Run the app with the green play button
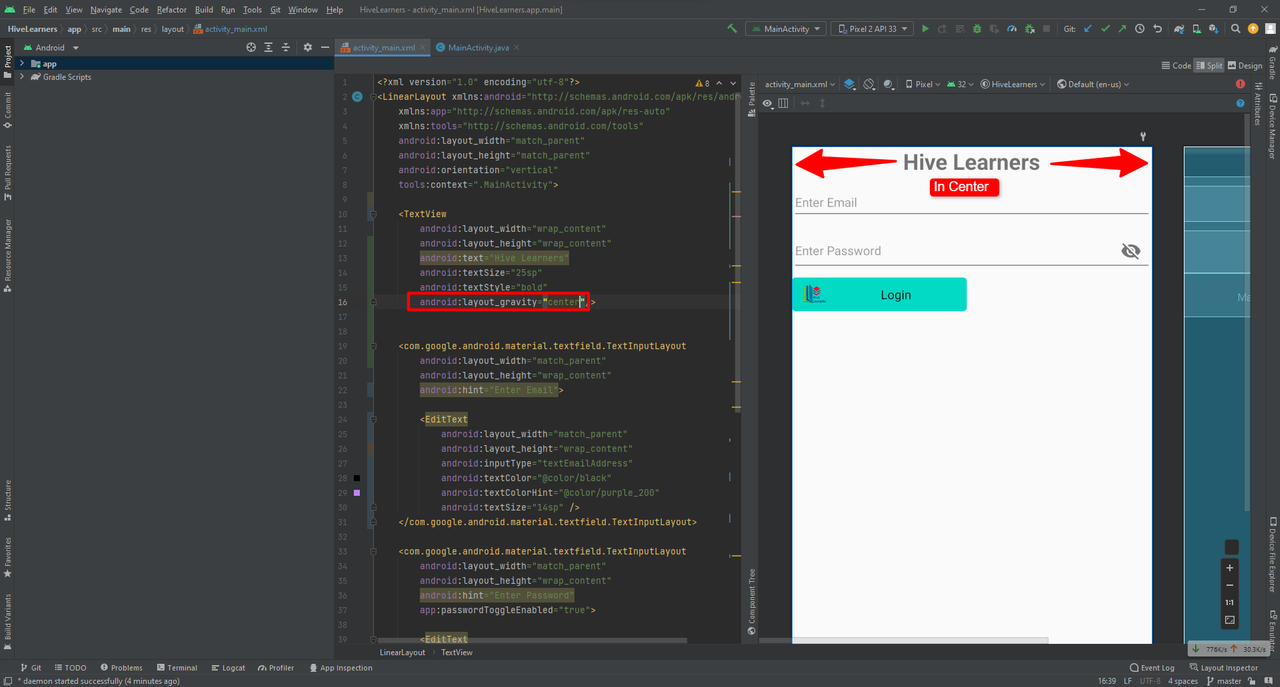The width and height of the screenshot is (1280, 687). pyautogui.click(x=925, y=29)
